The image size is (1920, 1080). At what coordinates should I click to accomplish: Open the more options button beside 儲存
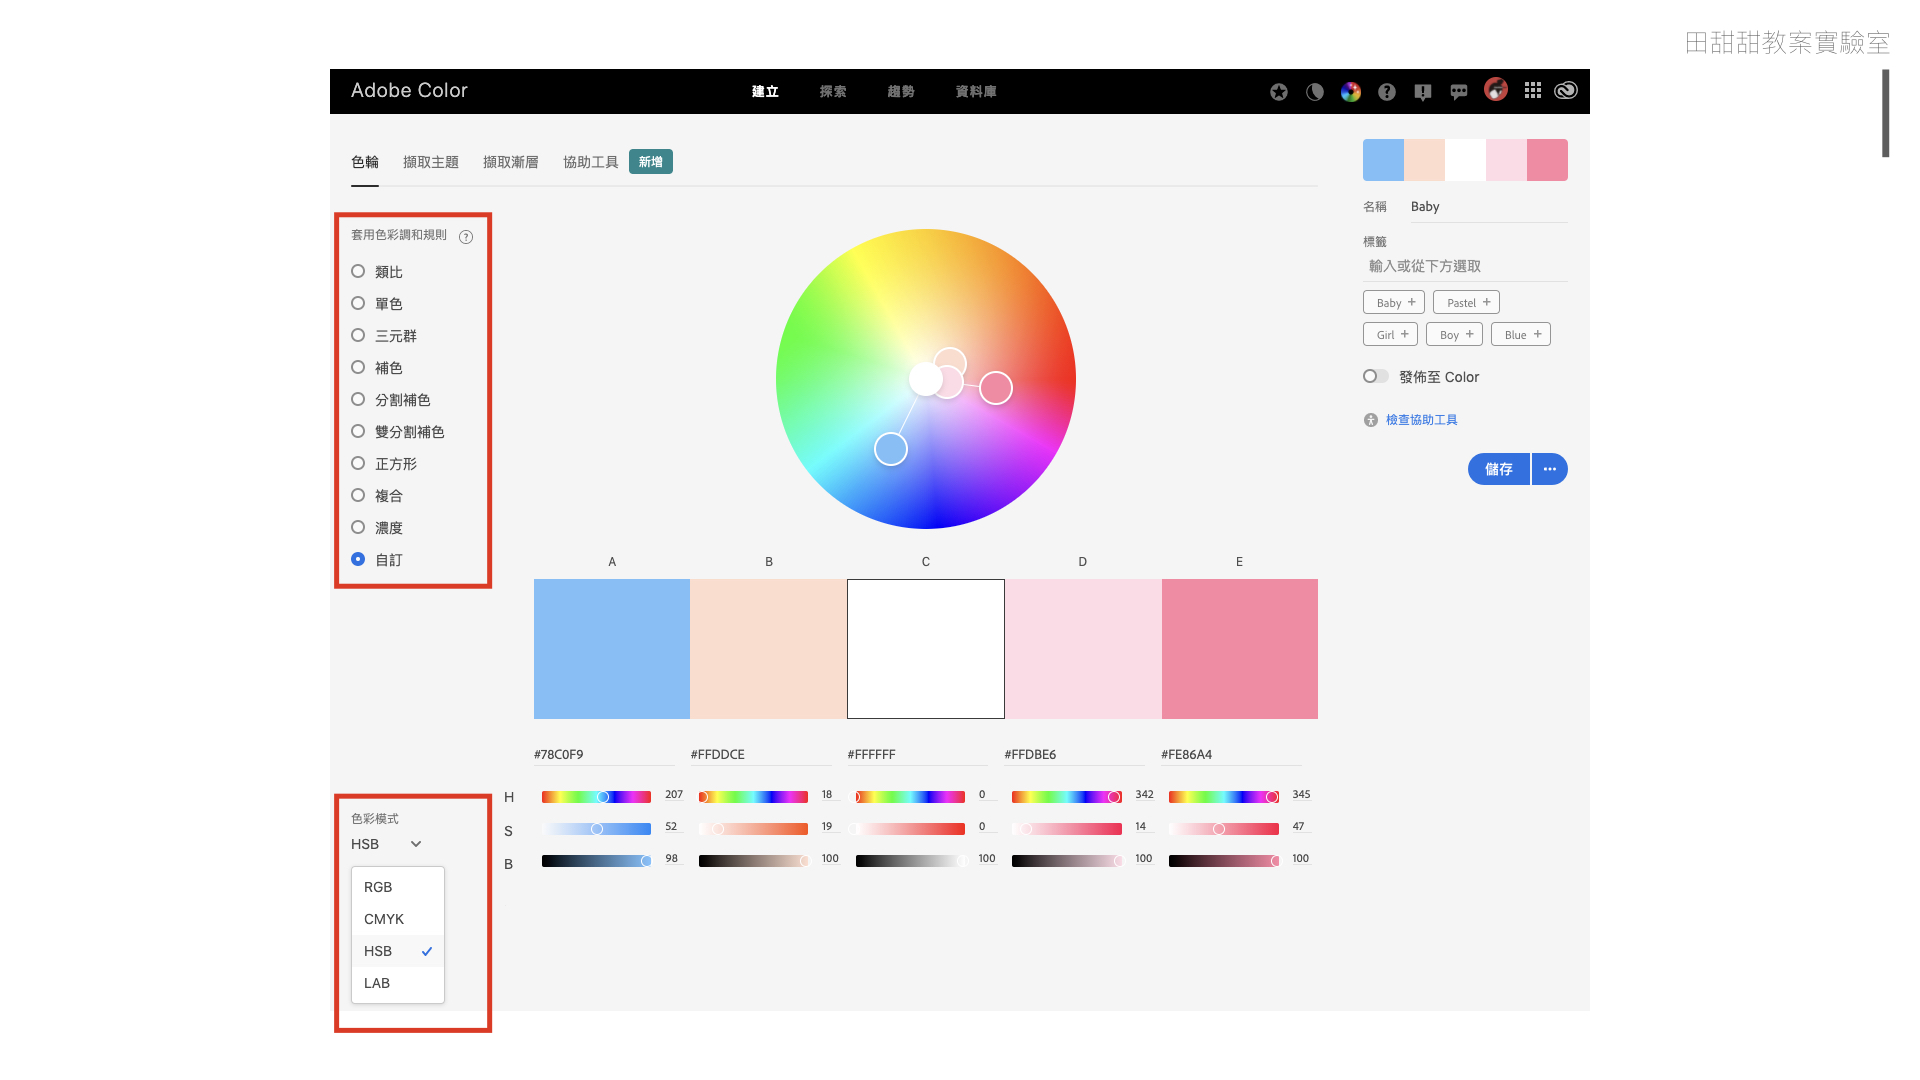1549,469
